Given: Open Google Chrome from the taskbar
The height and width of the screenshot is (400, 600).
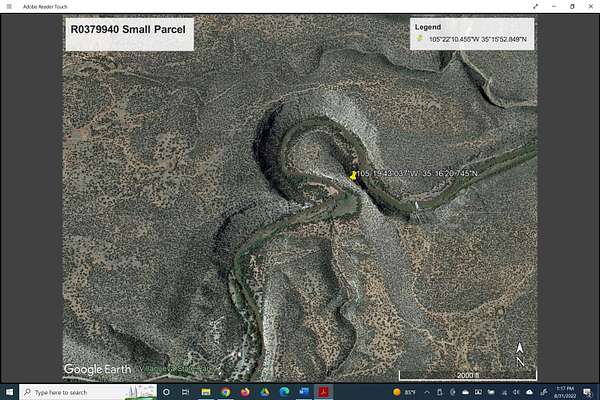Looking at the screenshot, I should click(226, 392).
